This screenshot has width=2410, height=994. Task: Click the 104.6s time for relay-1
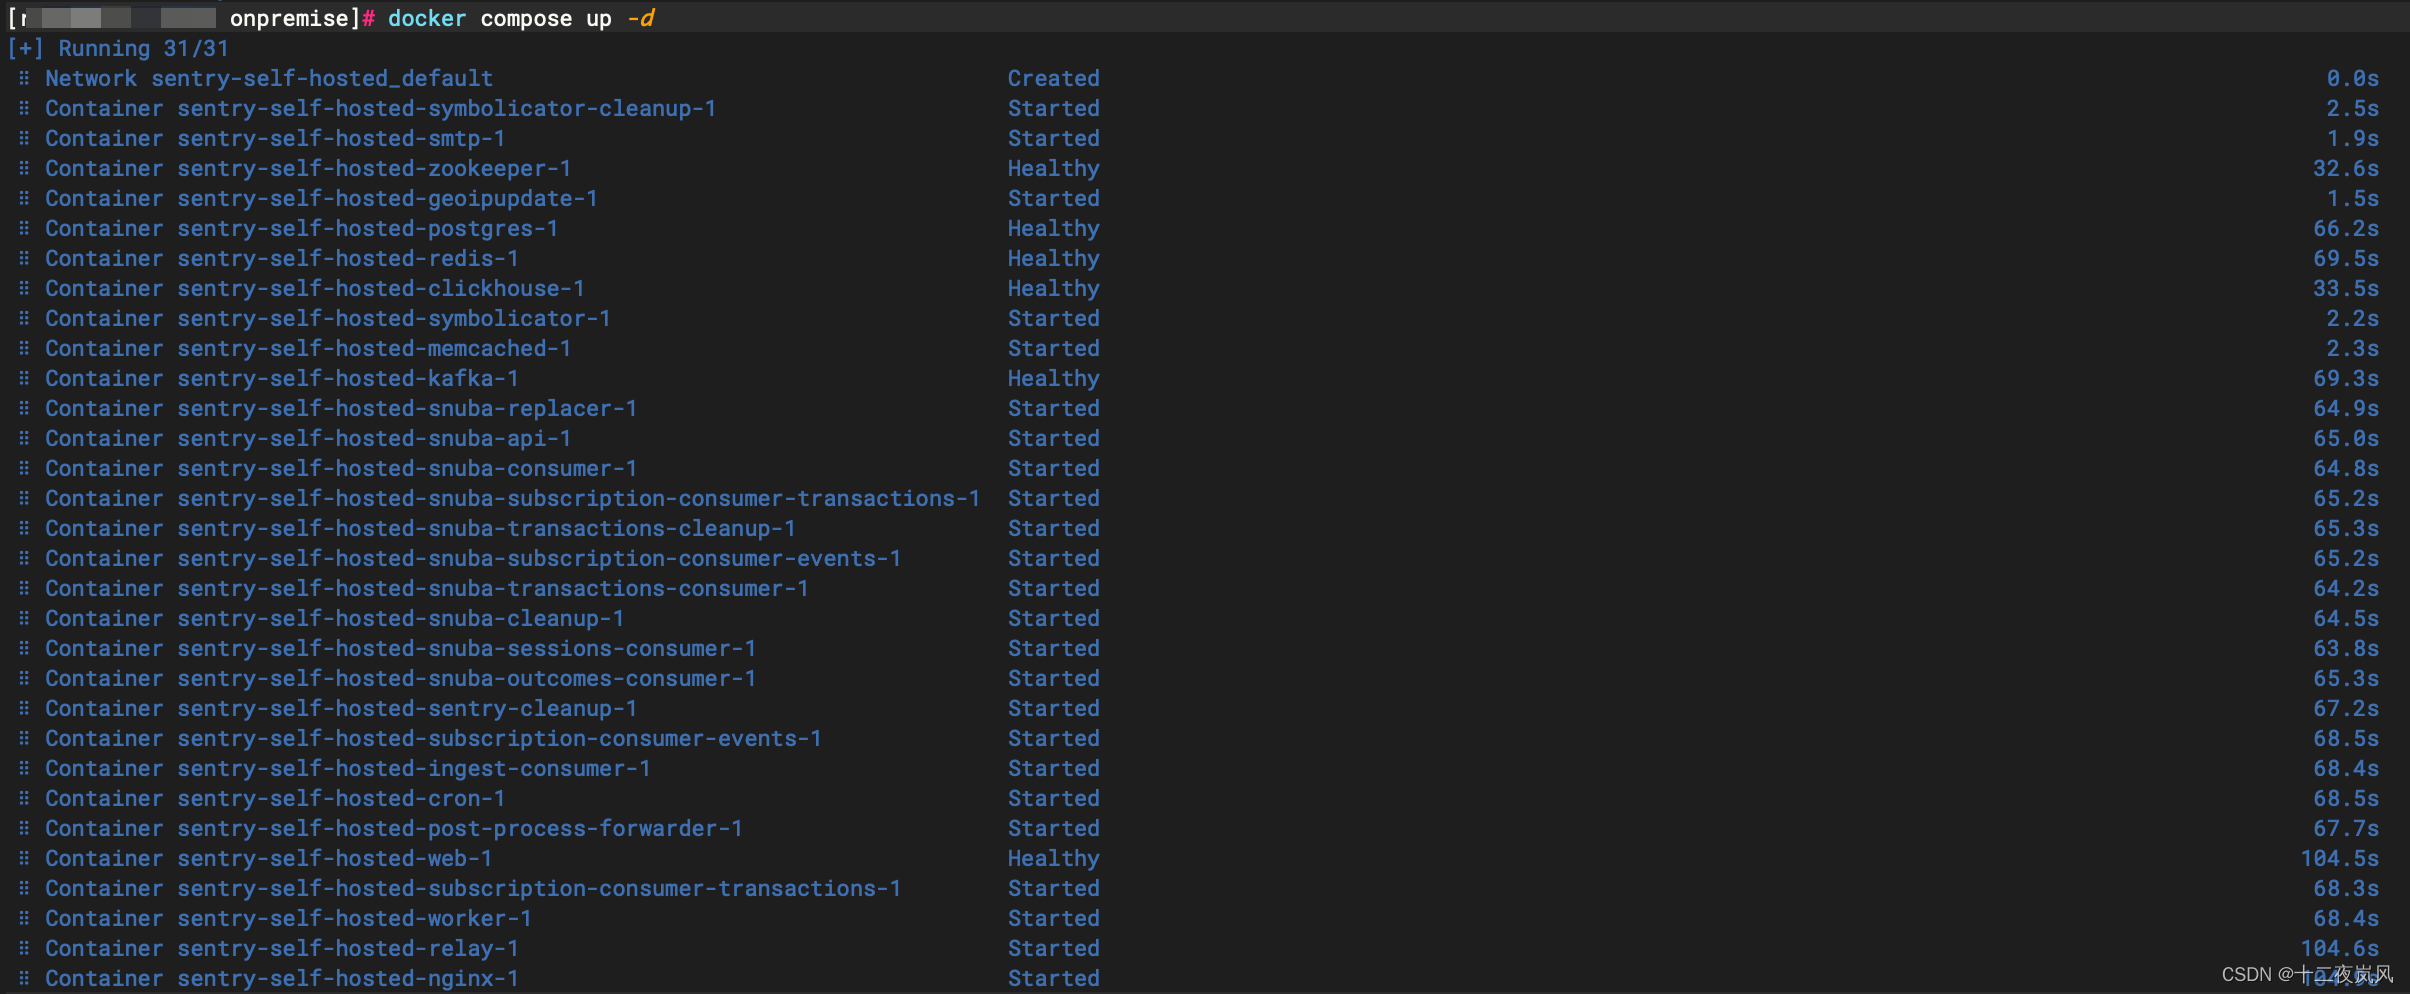(2340, 948)
